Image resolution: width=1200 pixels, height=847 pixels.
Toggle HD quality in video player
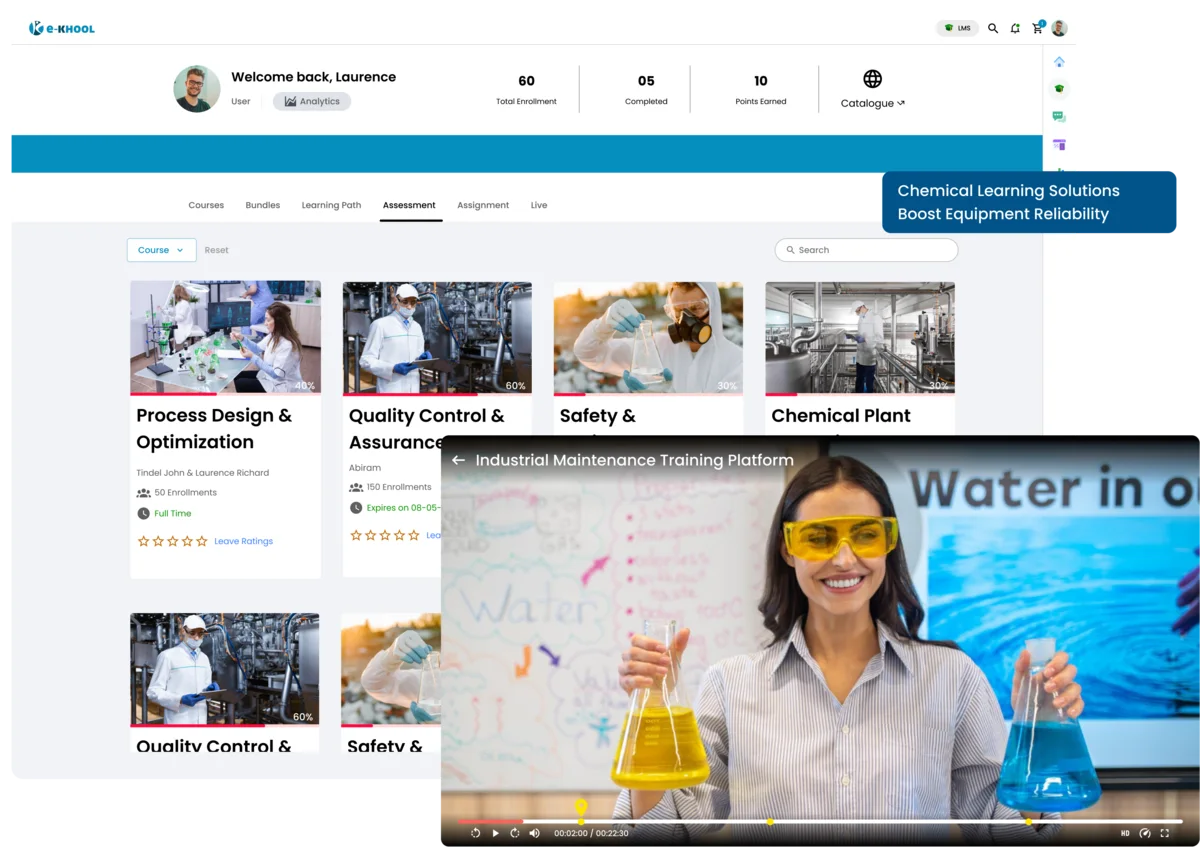click(1125, 833)
